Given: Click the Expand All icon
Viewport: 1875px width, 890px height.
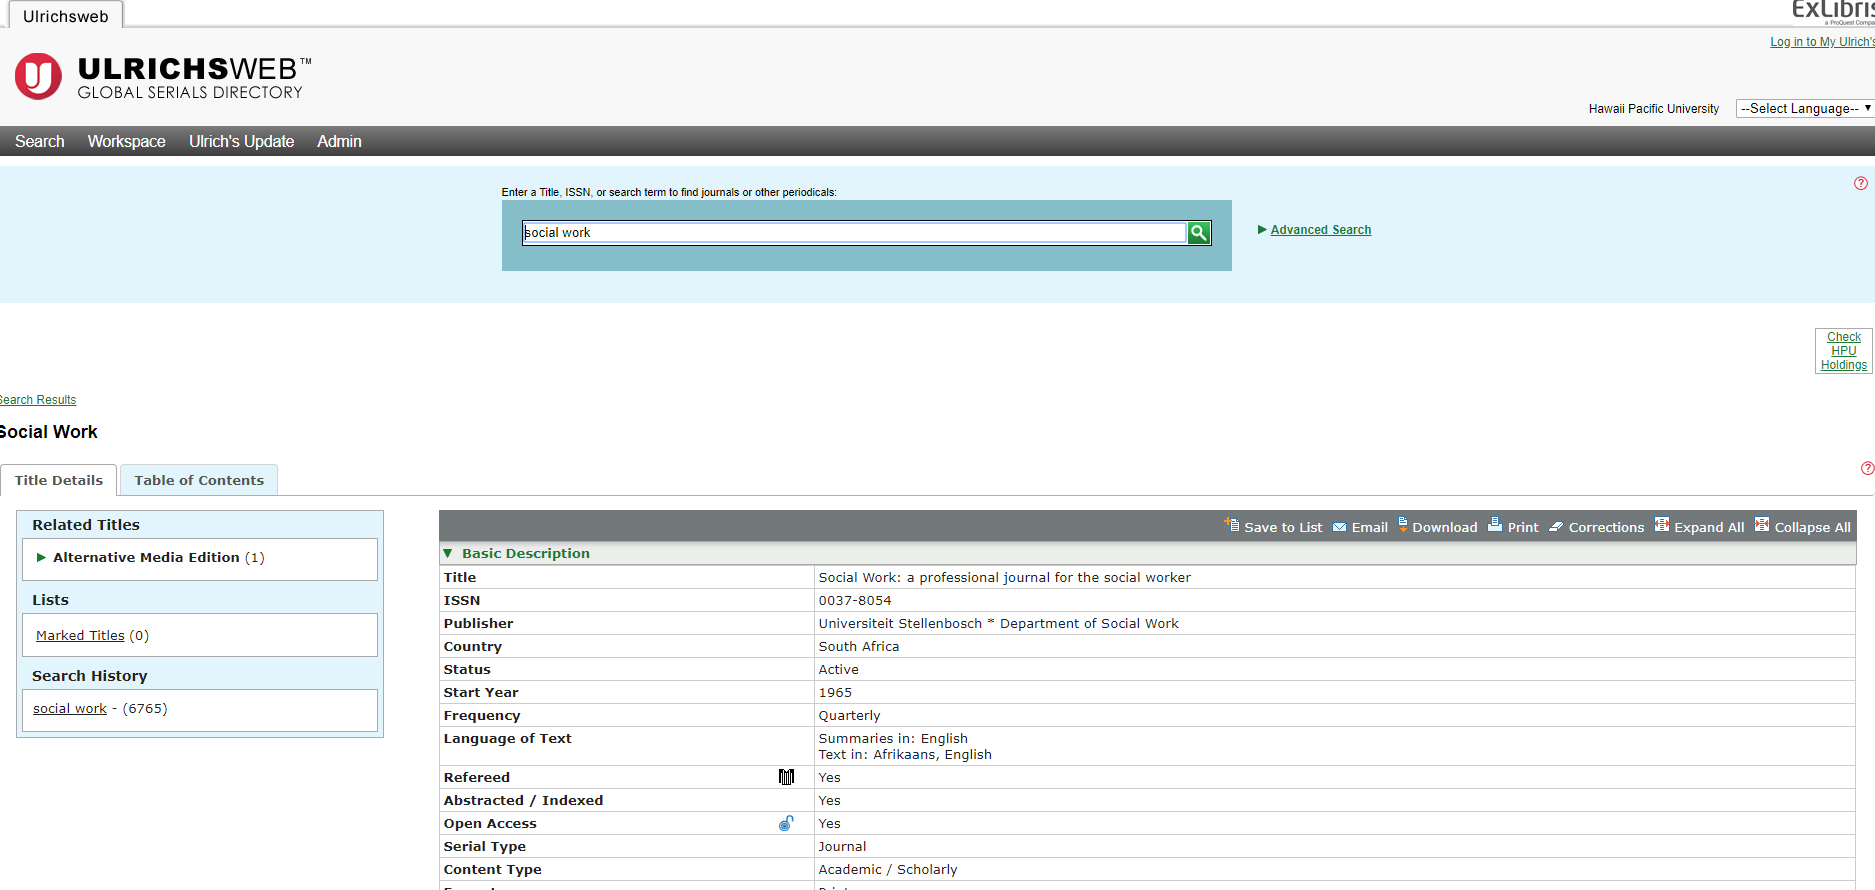Looking at the screenshot, I should pos(1662,525).
